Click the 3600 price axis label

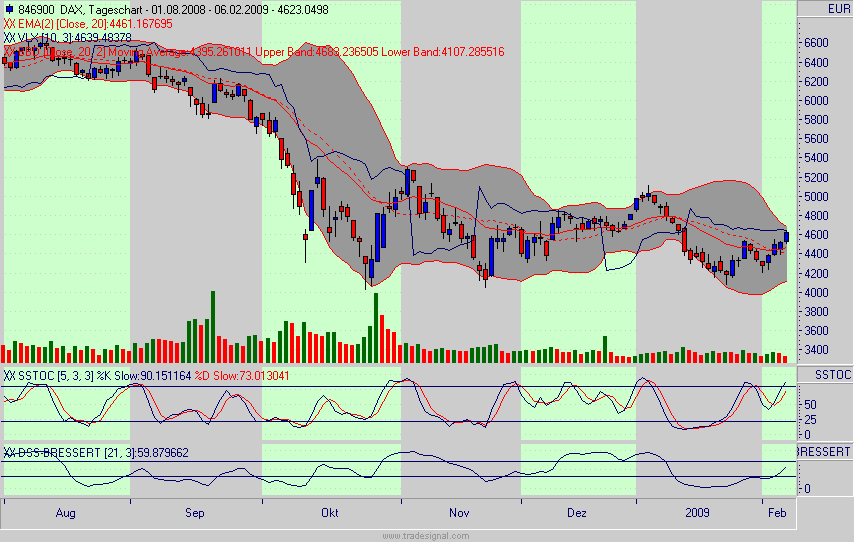pos(816,331)
